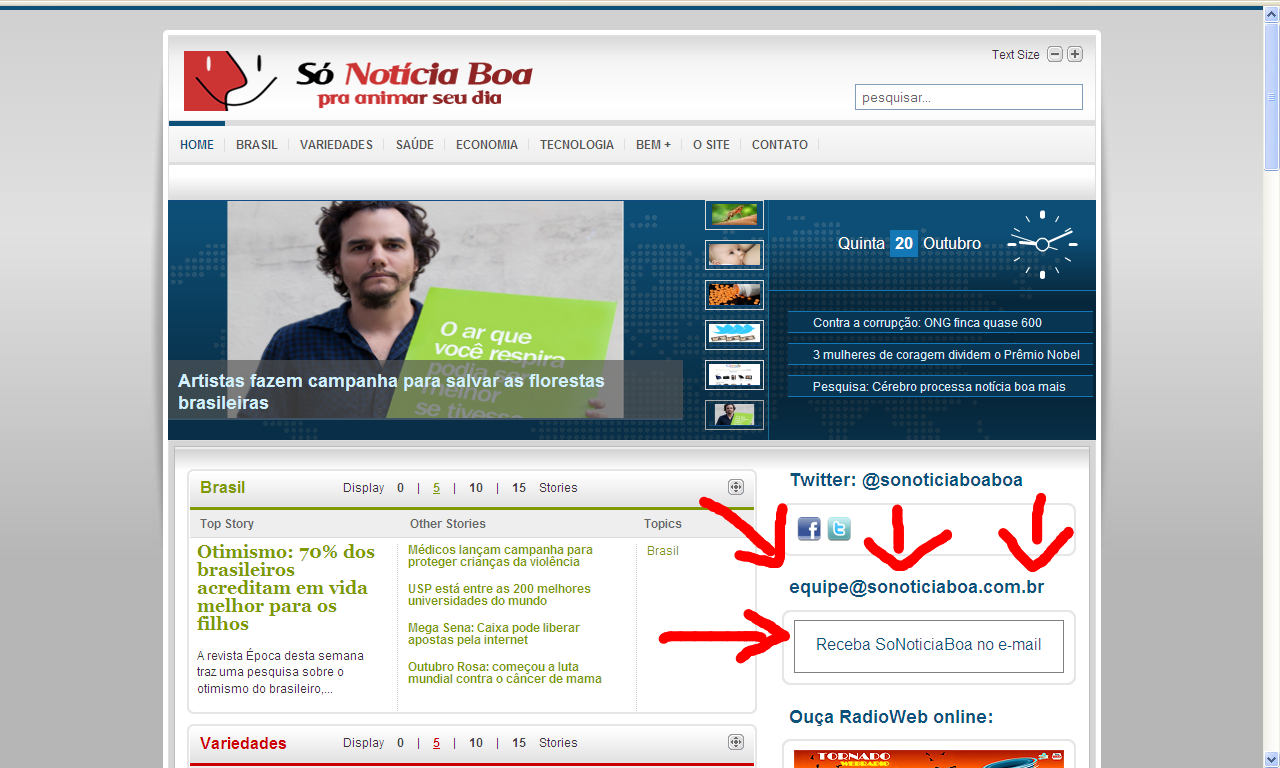Open the Variedades section widget settings icon
The image size is (1280, 768).
coord(736,742)
